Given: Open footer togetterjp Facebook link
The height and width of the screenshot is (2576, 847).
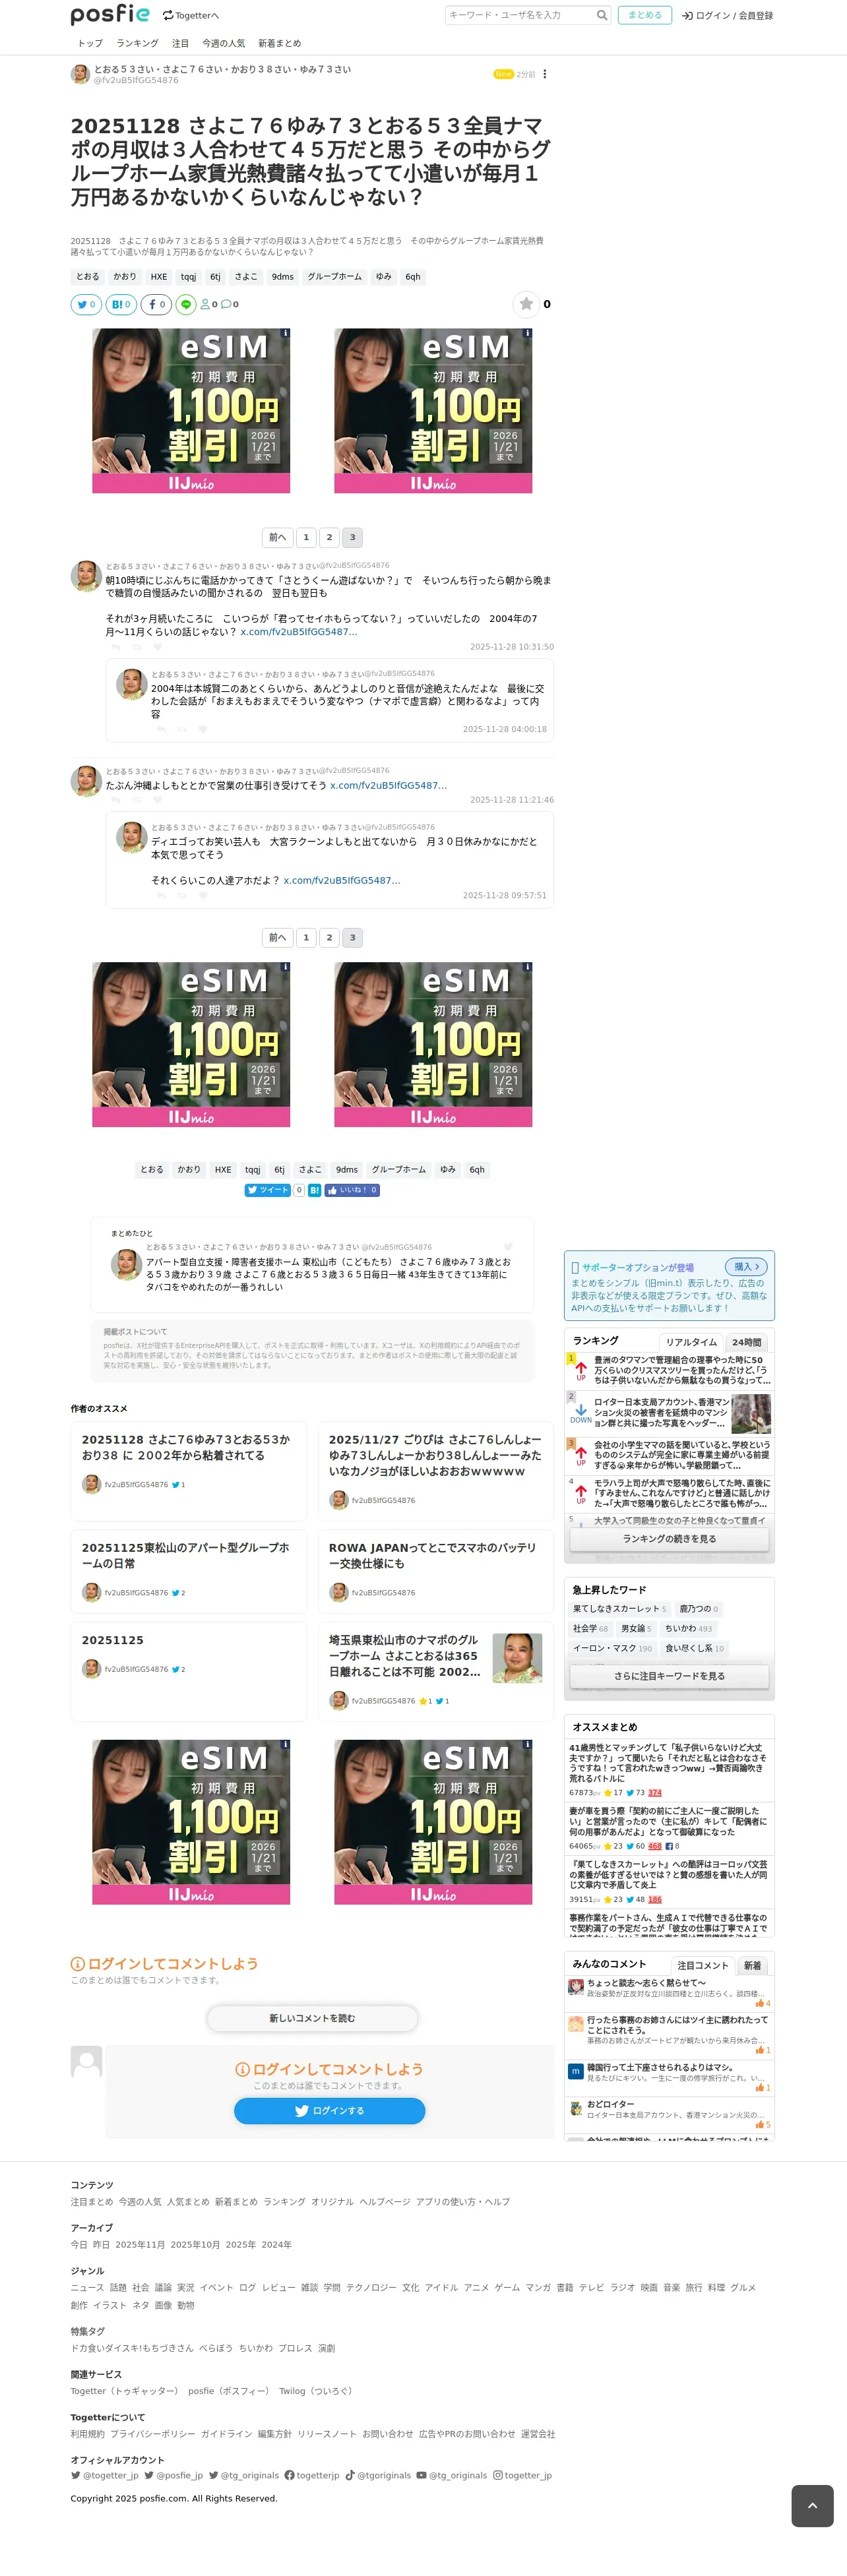Looking at the screenshot, I should tap(312, 2475).
